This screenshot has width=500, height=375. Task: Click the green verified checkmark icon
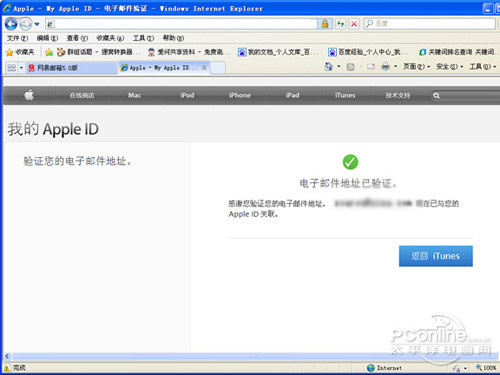[350, 162]
